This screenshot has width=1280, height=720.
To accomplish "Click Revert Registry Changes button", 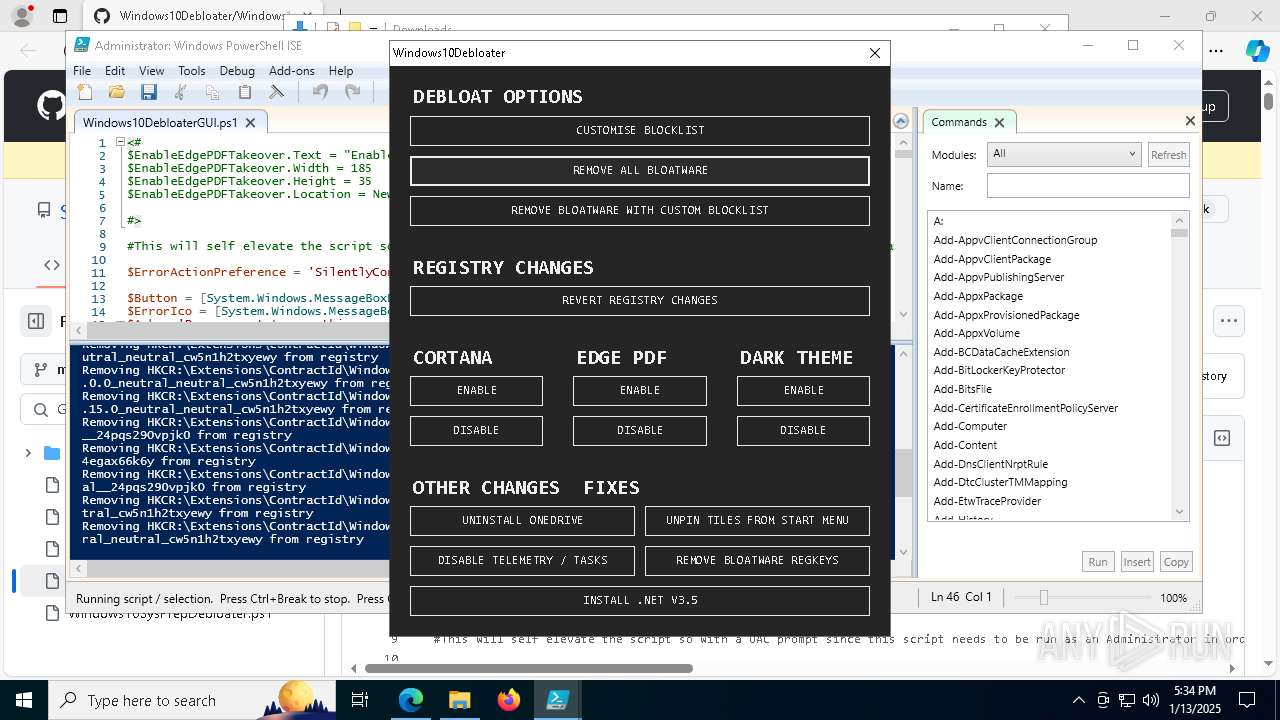I will [640, 300].
